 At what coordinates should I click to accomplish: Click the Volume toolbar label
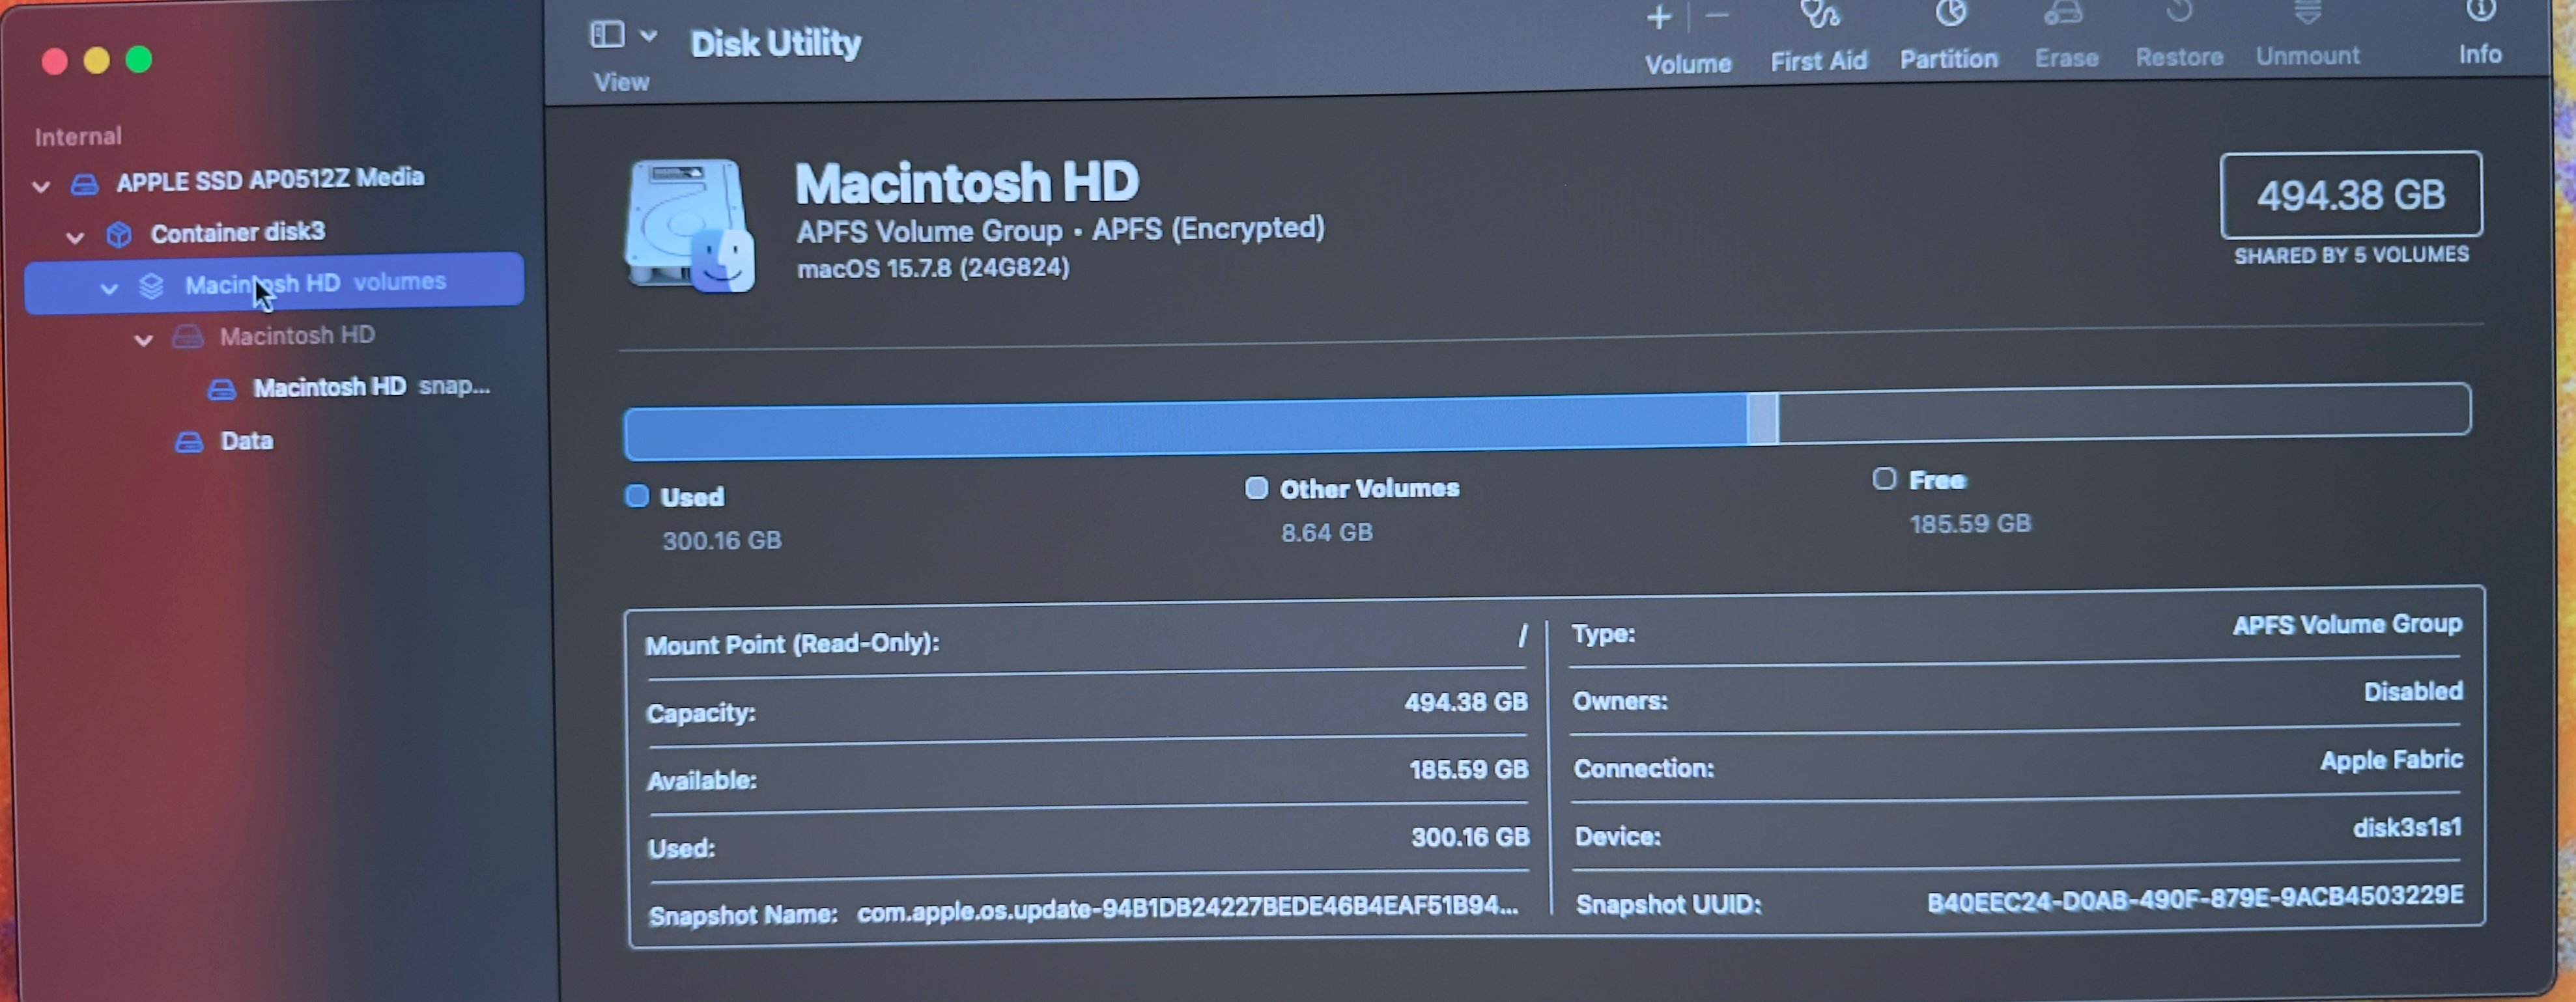tap(1688, 64)
